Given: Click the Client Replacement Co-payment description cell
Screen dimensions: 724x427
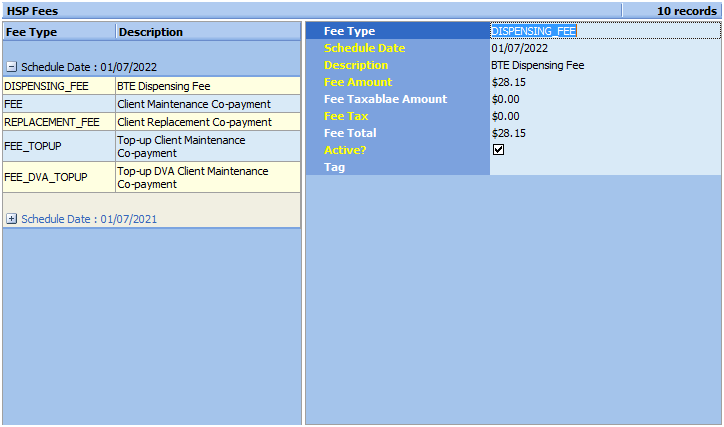Looking at the screenshot, I should coord(206,122).
